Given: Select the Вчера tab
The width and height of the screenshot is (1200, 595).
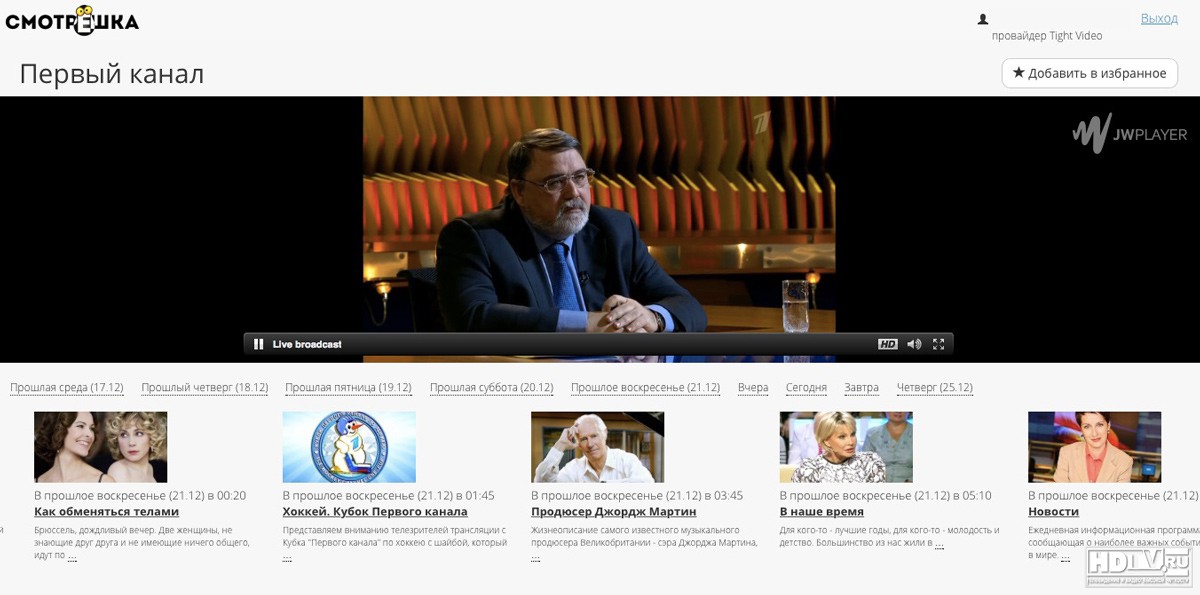Looking at the screenshot, I should 753,388.
